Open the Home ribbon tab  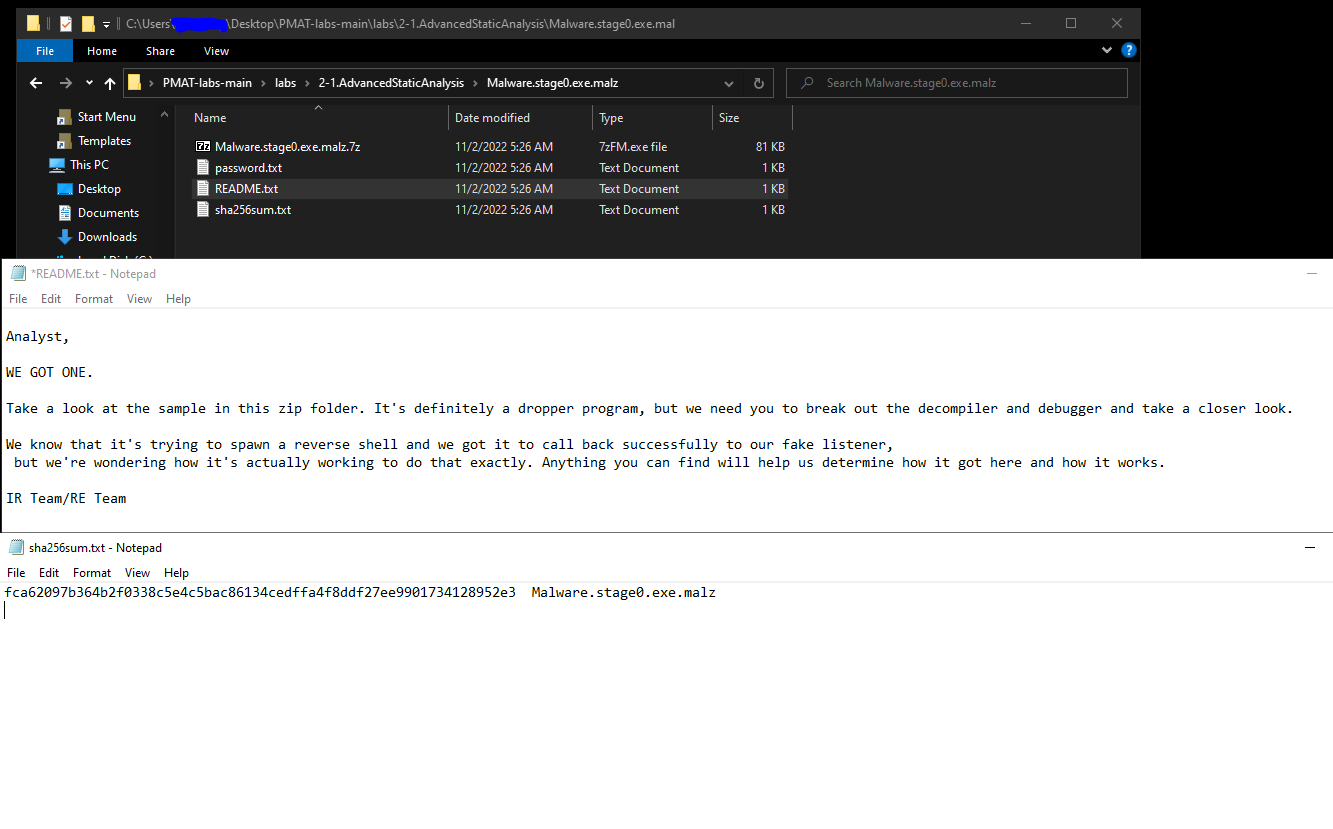102,51
